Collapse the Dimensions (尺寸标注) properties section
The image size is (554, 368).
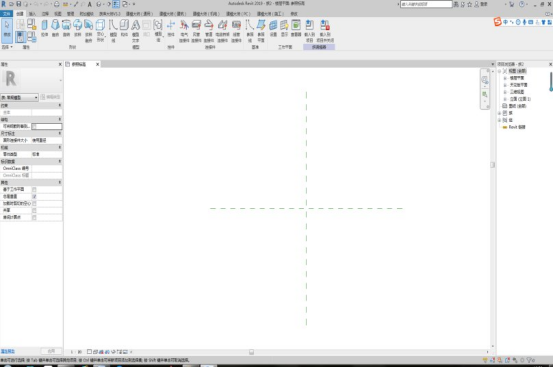(x=59, y=133)
